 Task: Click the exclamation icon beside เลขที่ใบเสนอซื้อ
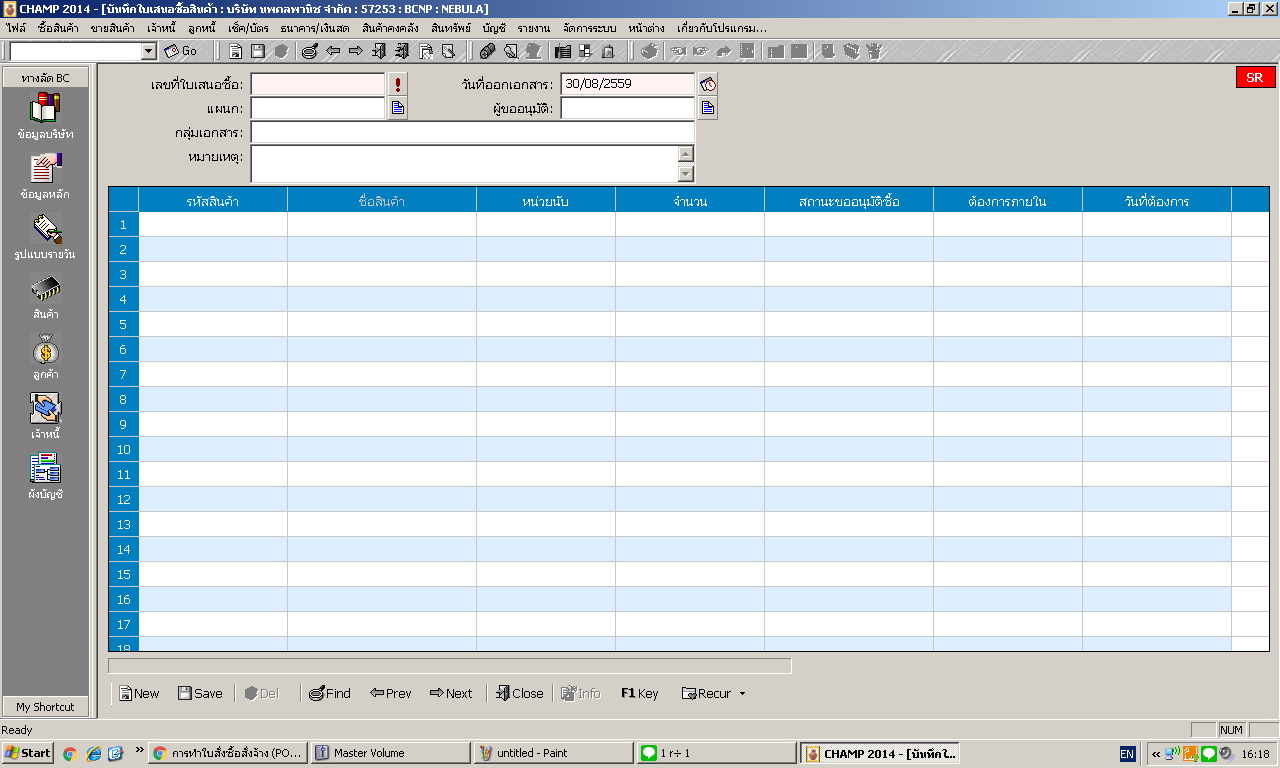398,84
